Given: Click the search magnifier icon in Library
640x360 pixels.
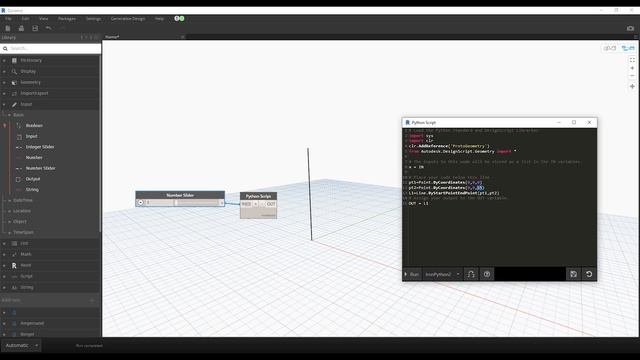Looking at the screenshot, I should click(5, 49).
